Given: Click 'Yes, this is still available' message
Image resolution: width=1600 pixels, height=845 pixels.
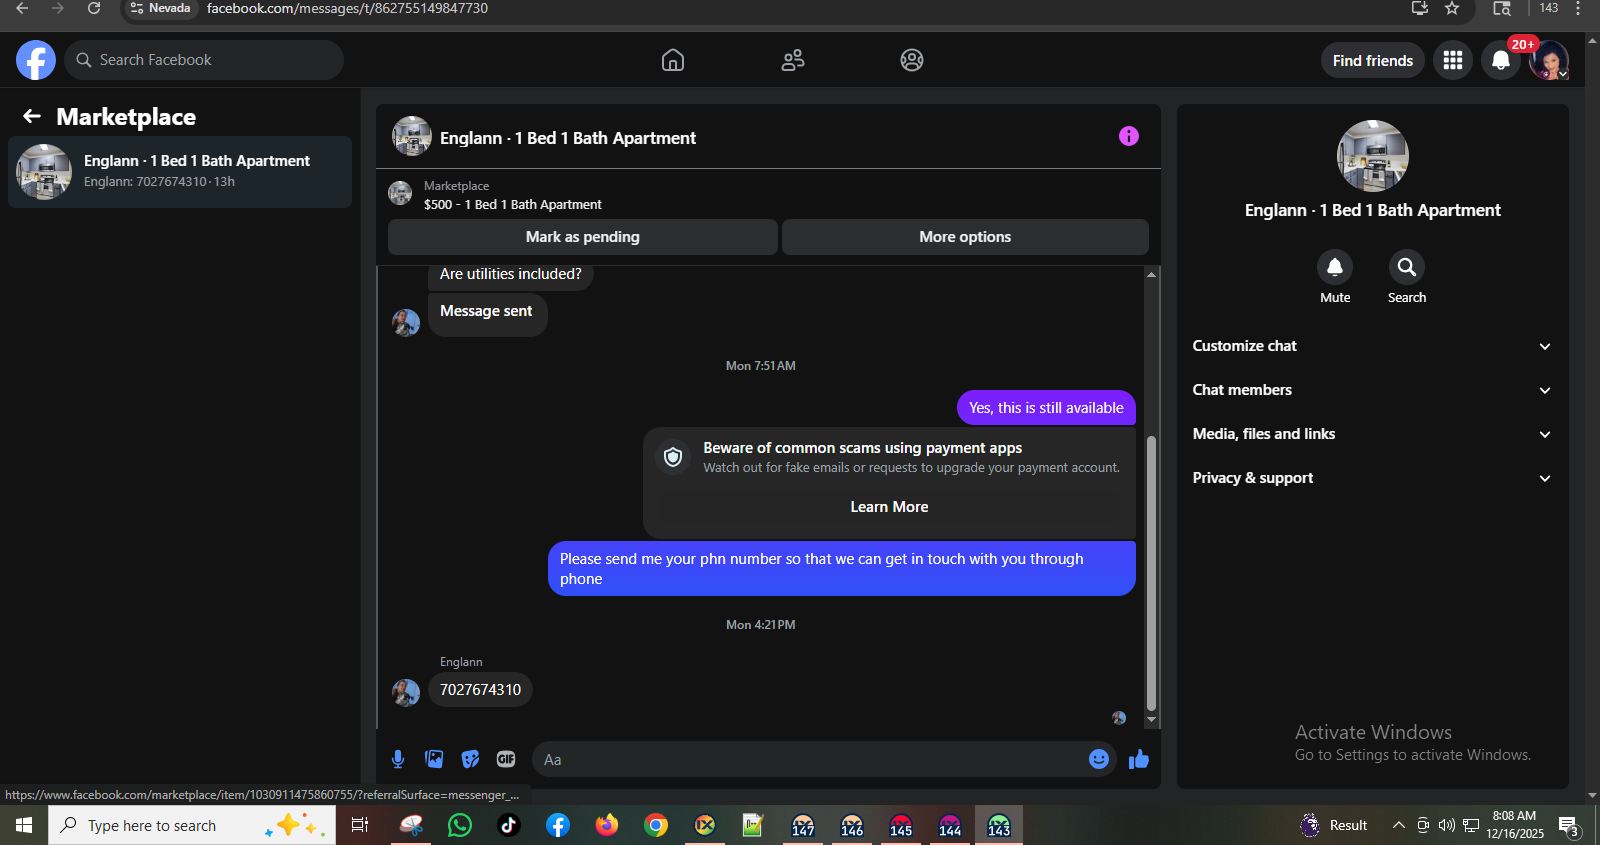Looking at the screenshot, I should point(1046,408).
